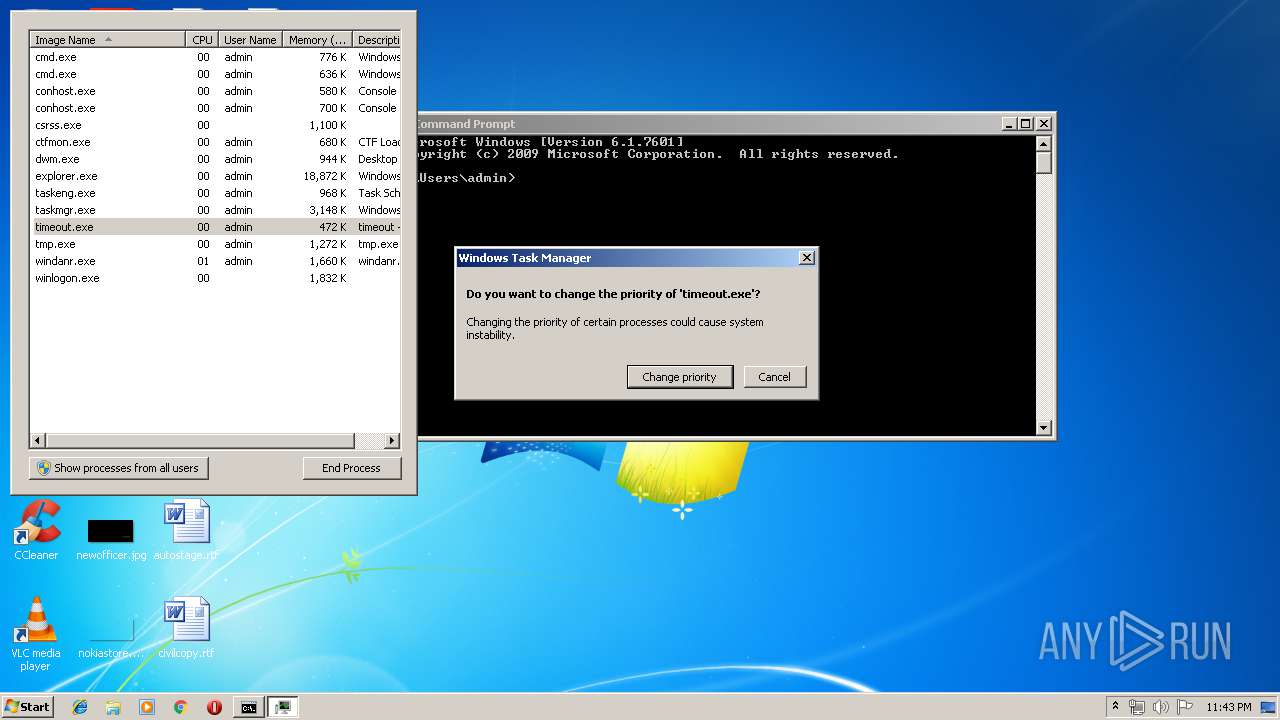Close the Windows Task Manager dialog
This screenshot has height=720, width=1280.
(x=806, y=258)
